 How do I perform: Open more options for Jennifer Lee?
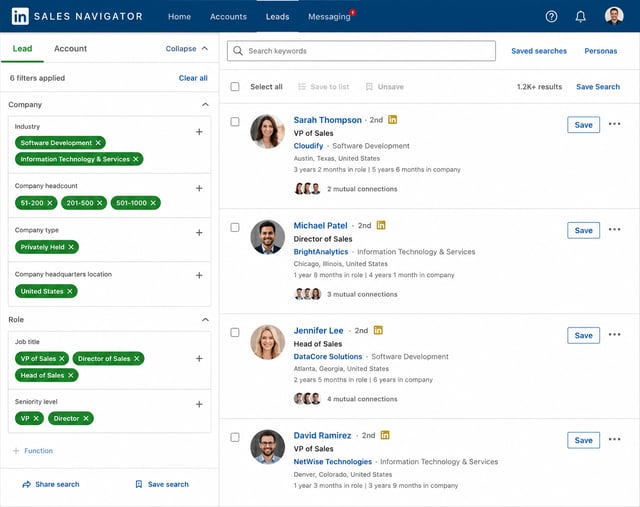(614, 334)
